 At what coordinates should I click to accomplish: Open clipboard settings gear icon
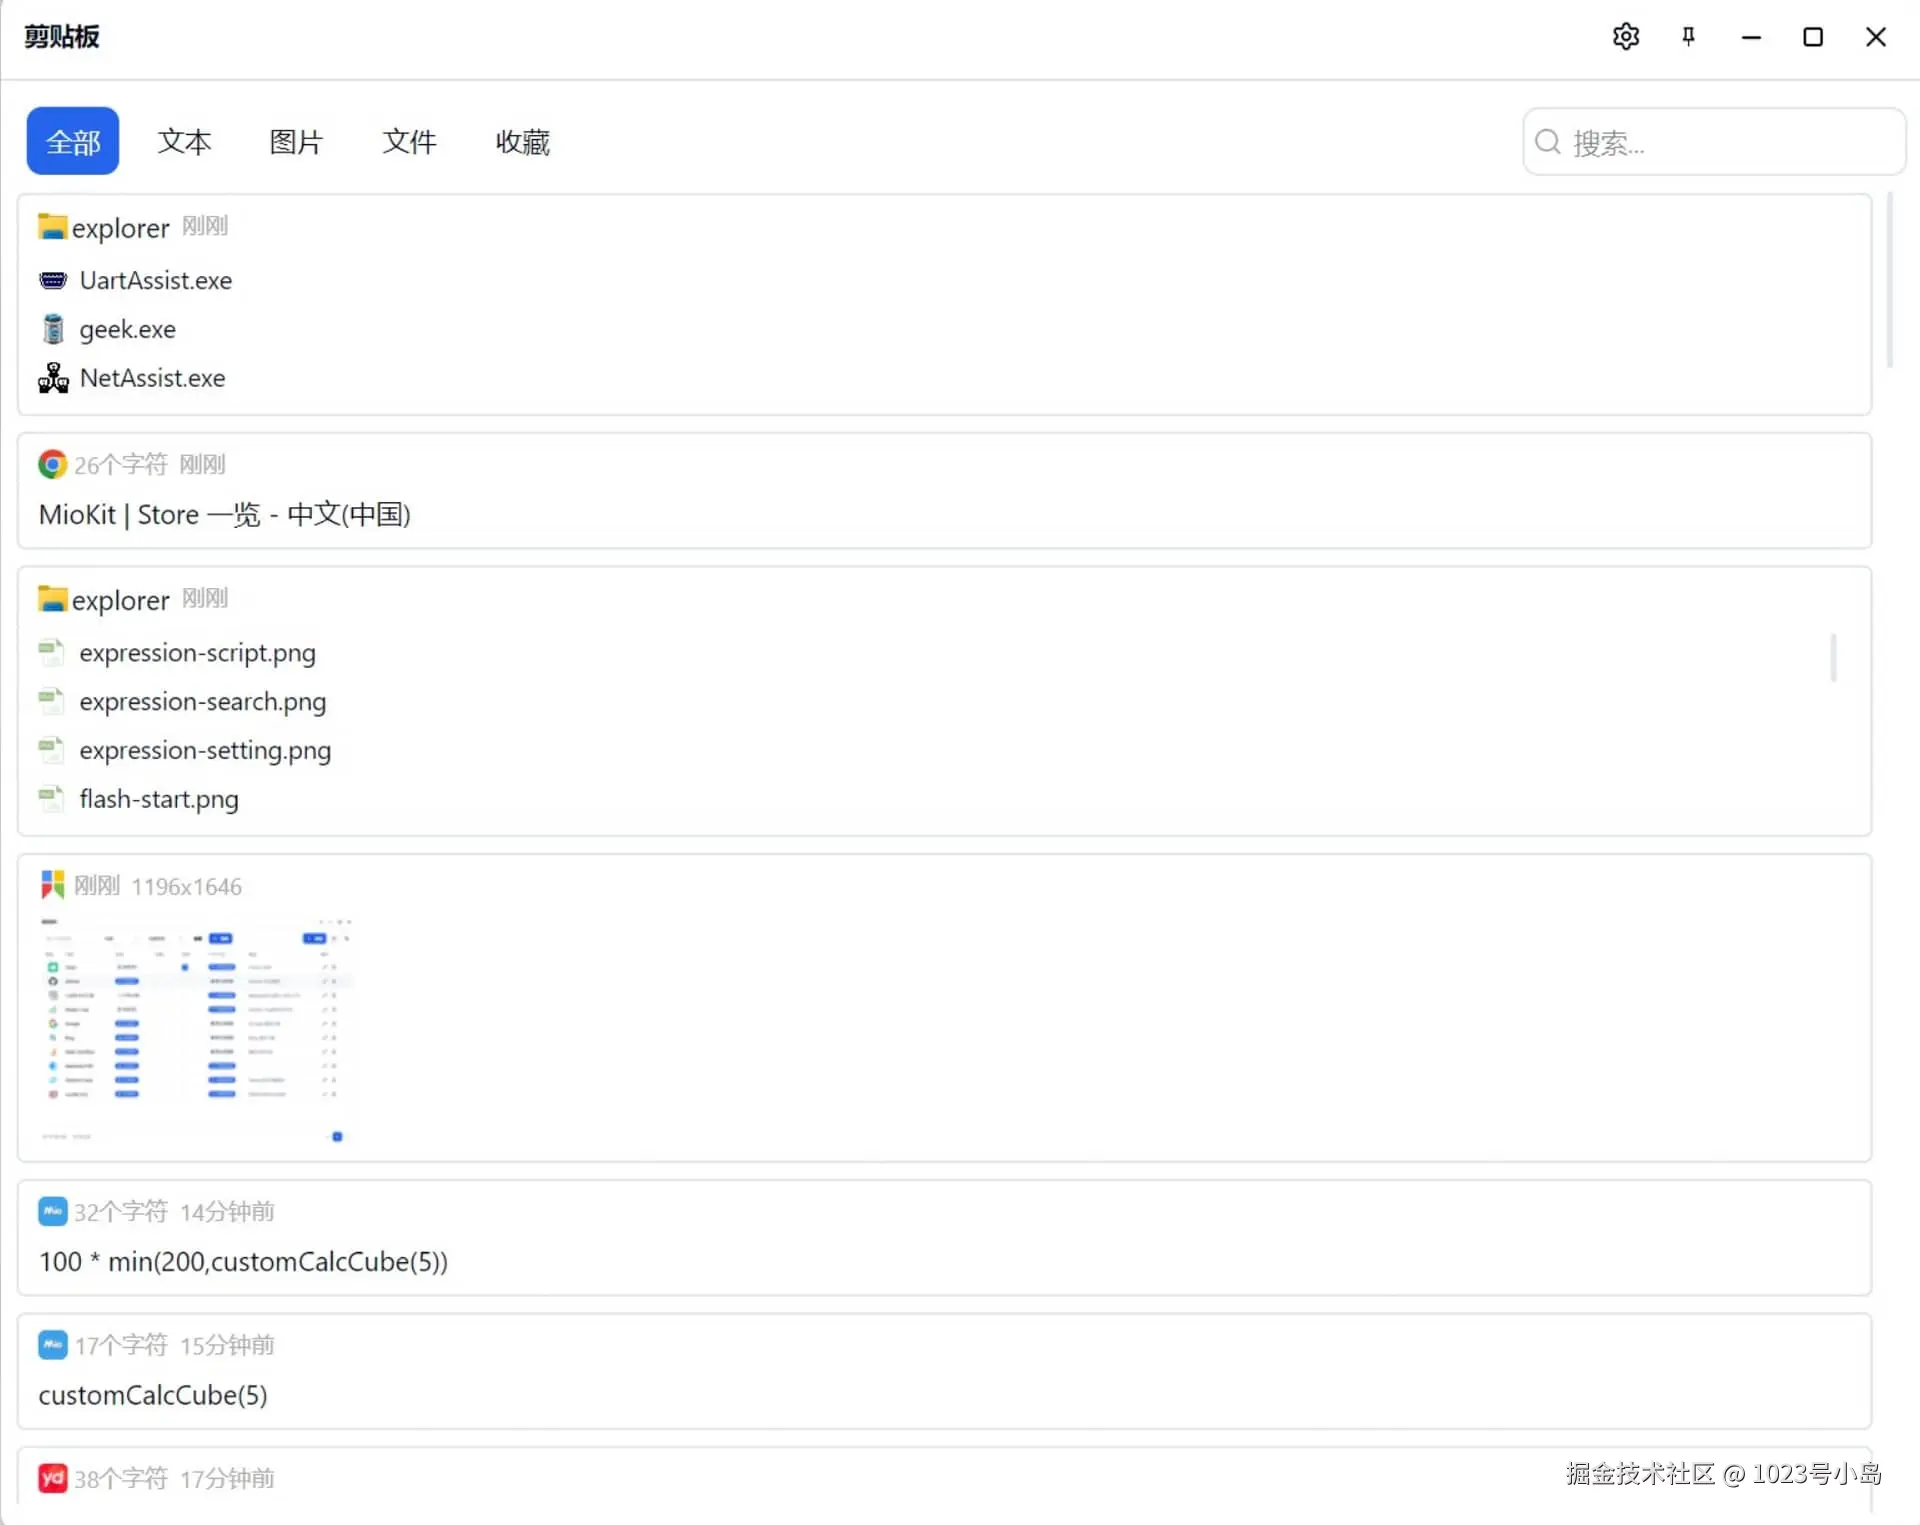tap(1626, 37)
